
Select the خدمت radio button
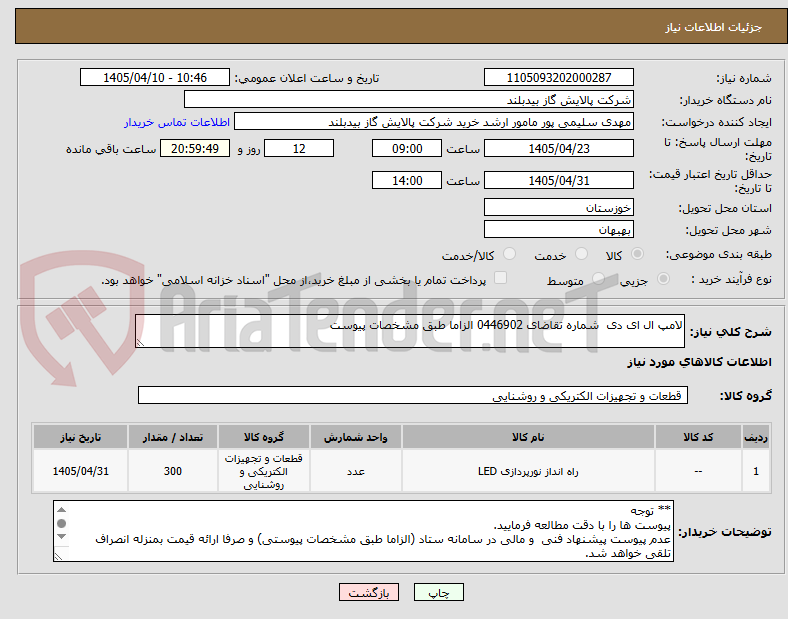(581, 254)
